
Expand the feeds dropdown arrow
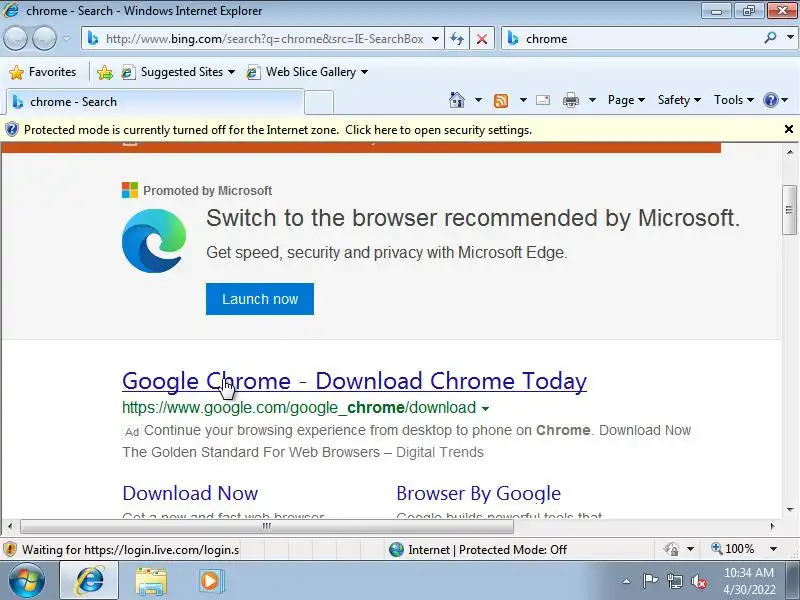coord(523,100)
